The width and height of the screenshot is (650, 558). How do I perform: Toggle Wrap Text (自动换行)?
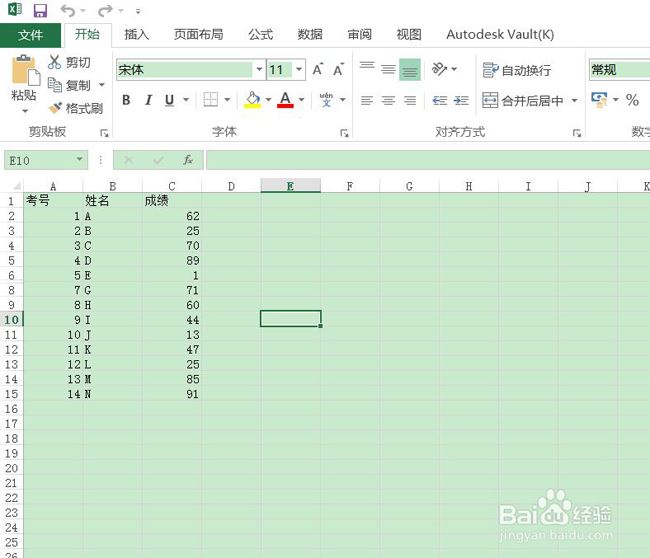(516, 70)
